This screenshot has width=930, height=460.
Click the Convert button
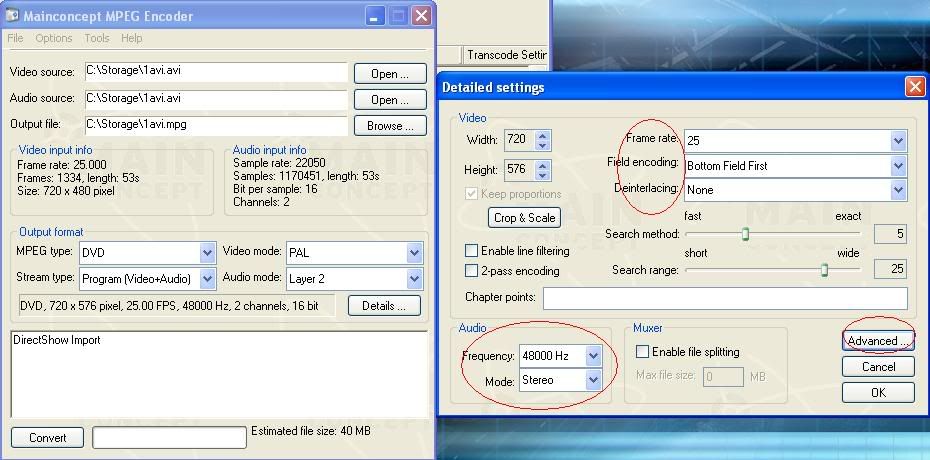click(47, 438)
